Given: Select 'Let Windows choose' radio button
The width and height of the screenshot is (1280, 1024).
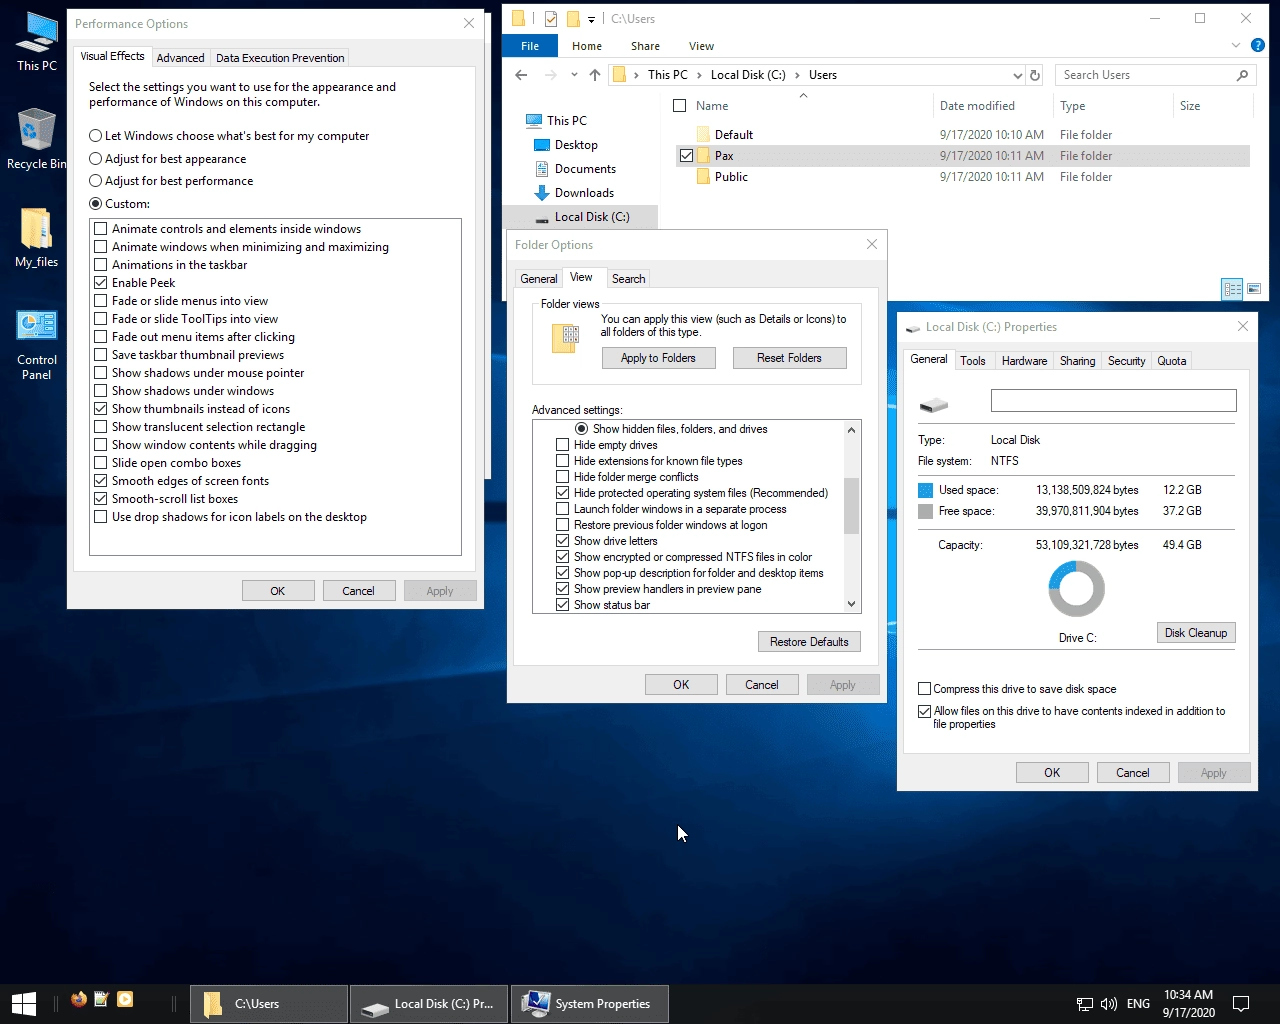Looking at the screenshot, I should pyautogui.click(x=96, y=136).
